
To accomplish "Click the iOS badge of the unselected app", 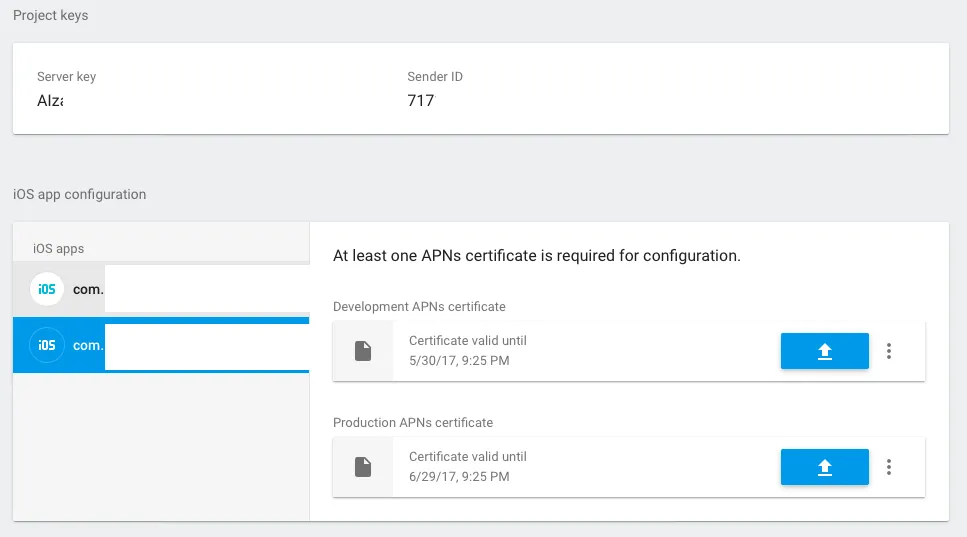I will click(47, 289).
